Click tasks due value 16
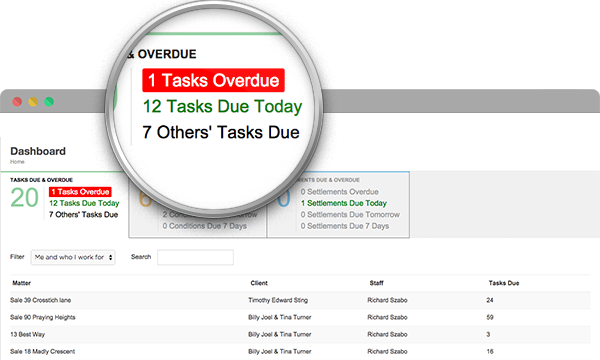The width and height of the screenshot is (600, 360). tap(490, 352)
